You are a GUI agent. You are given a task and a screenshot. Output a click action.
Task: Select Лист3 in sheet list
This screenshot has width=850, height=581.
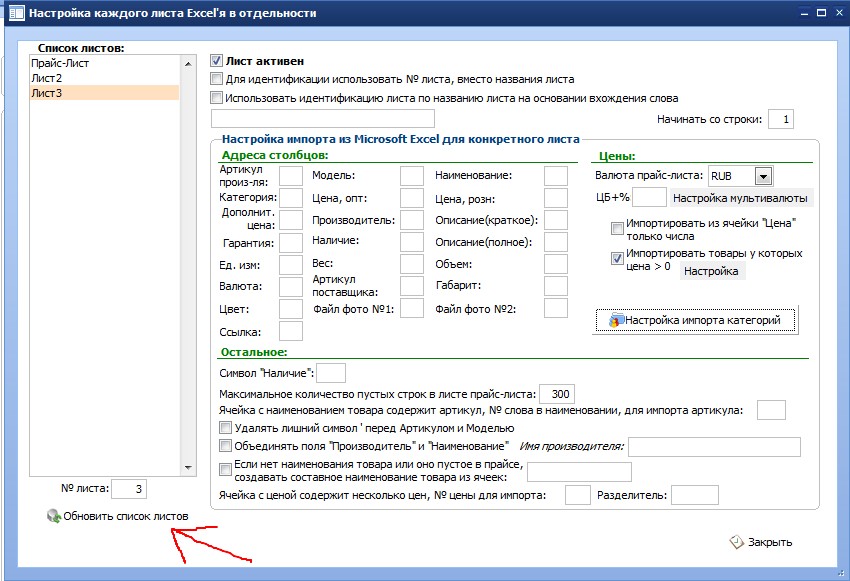click(104, 93)
